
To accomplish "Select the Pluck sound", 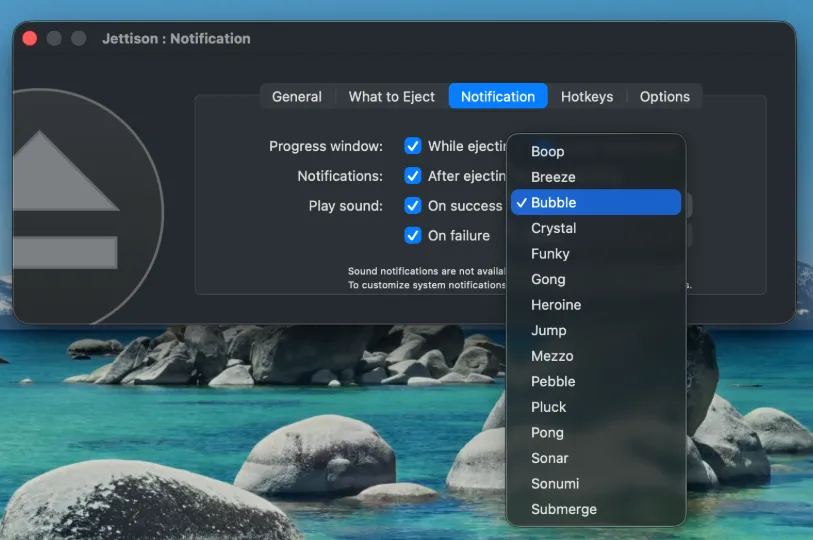I will [596, 407].
